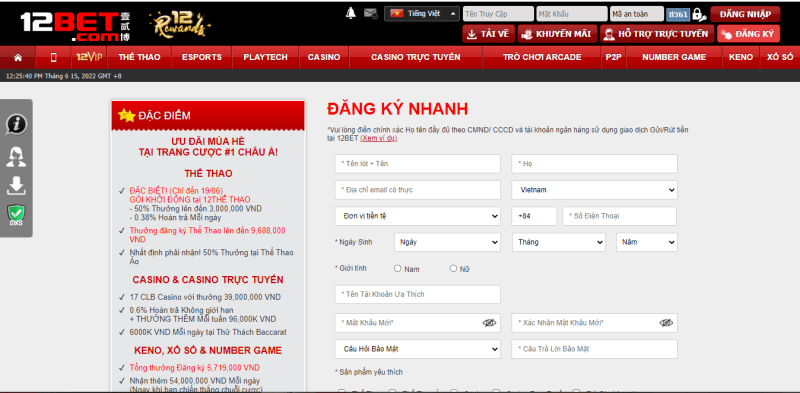The width and height of the screenshot is (800, 393).
Task: Click the Tên Tài Khoản Ưa Thích field
Action: pyautogui.click(x=418, y=294)
